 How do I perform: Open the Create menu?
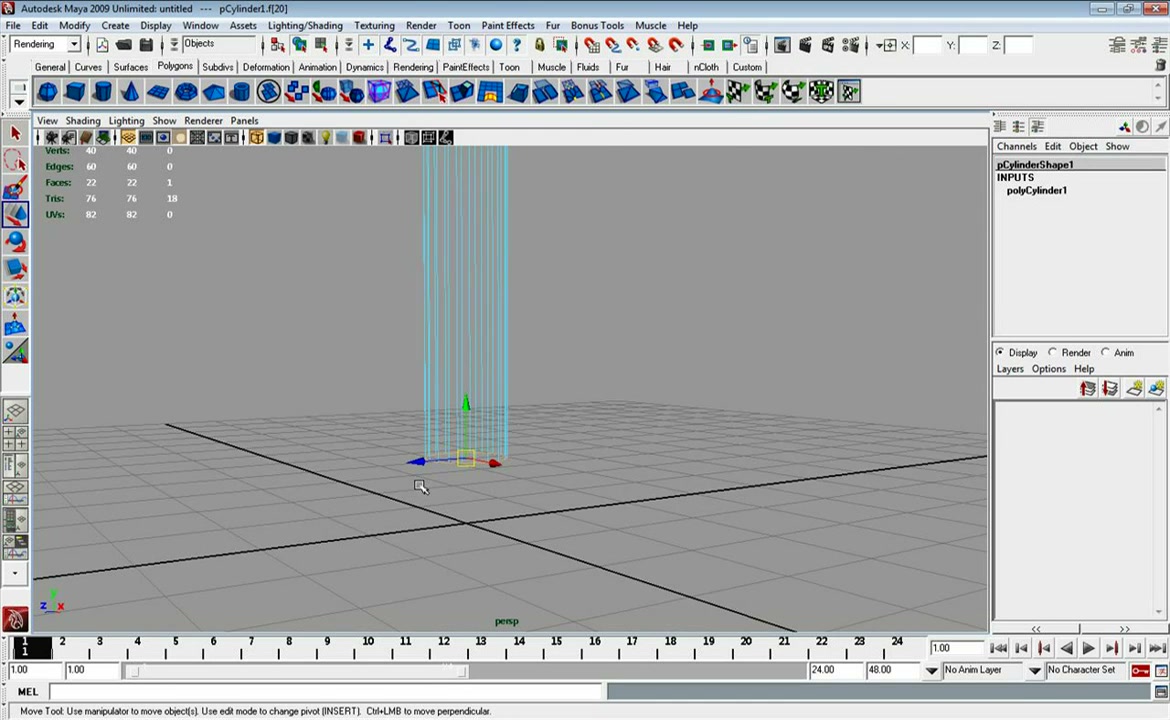[x=115, y=25]
